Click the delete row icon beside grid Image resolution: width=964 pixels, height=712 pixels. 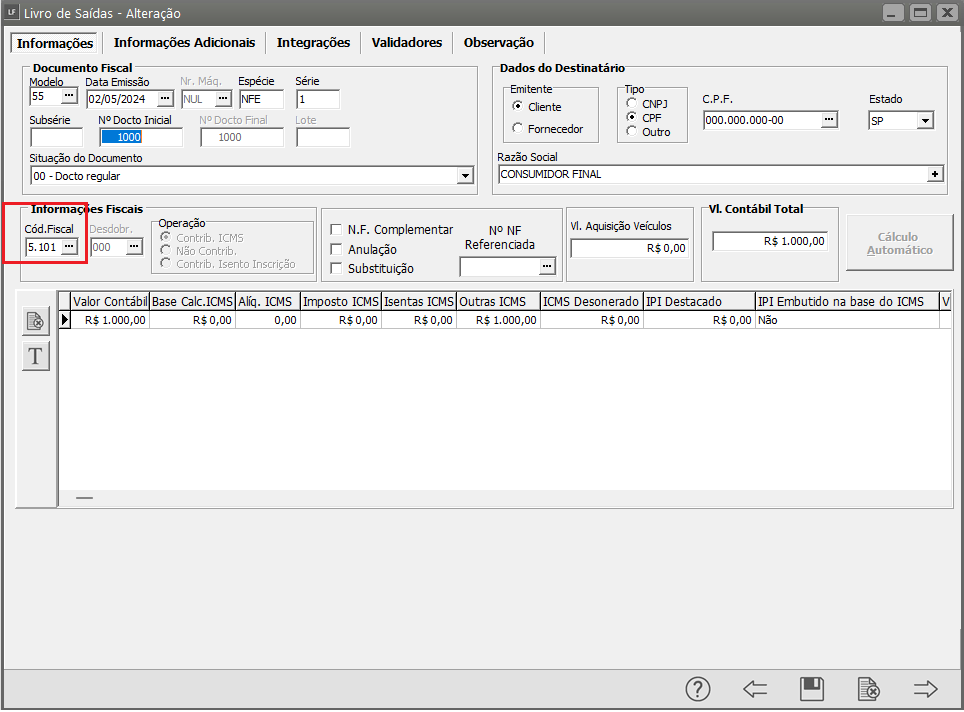pos(36,321)
